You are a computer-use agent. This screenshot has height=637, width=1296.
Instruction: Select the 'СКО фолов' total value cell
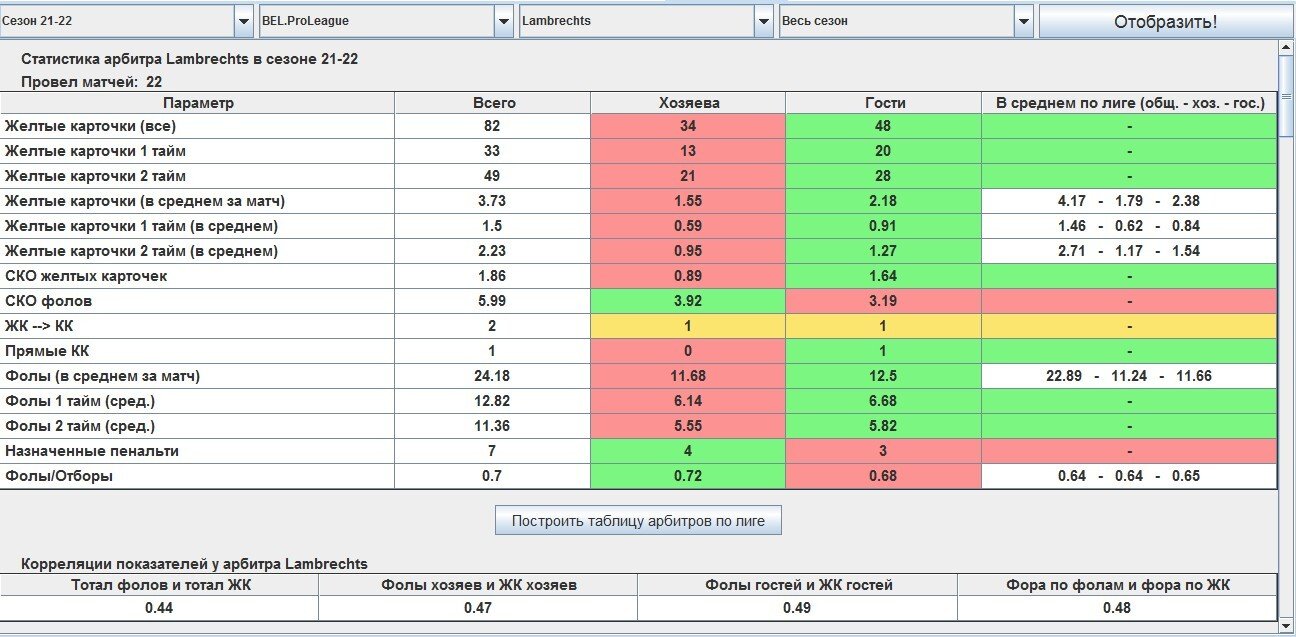point(492,301)
